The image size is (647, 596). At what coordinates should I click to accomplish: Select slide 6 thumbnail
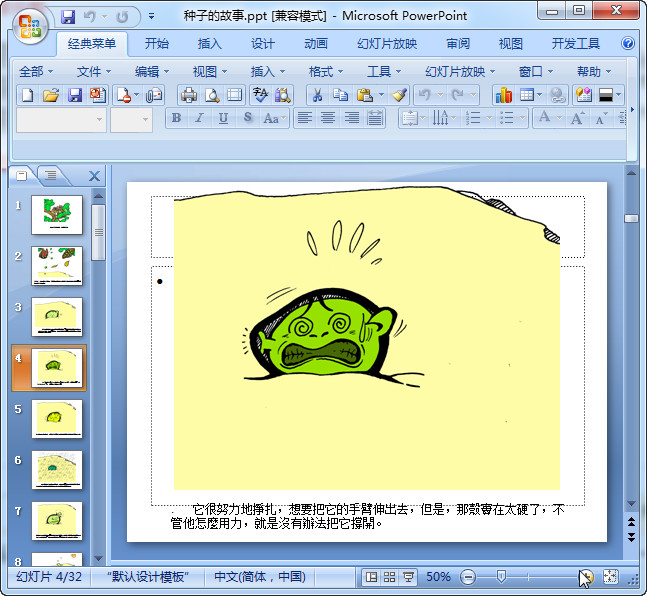[57, 470]
